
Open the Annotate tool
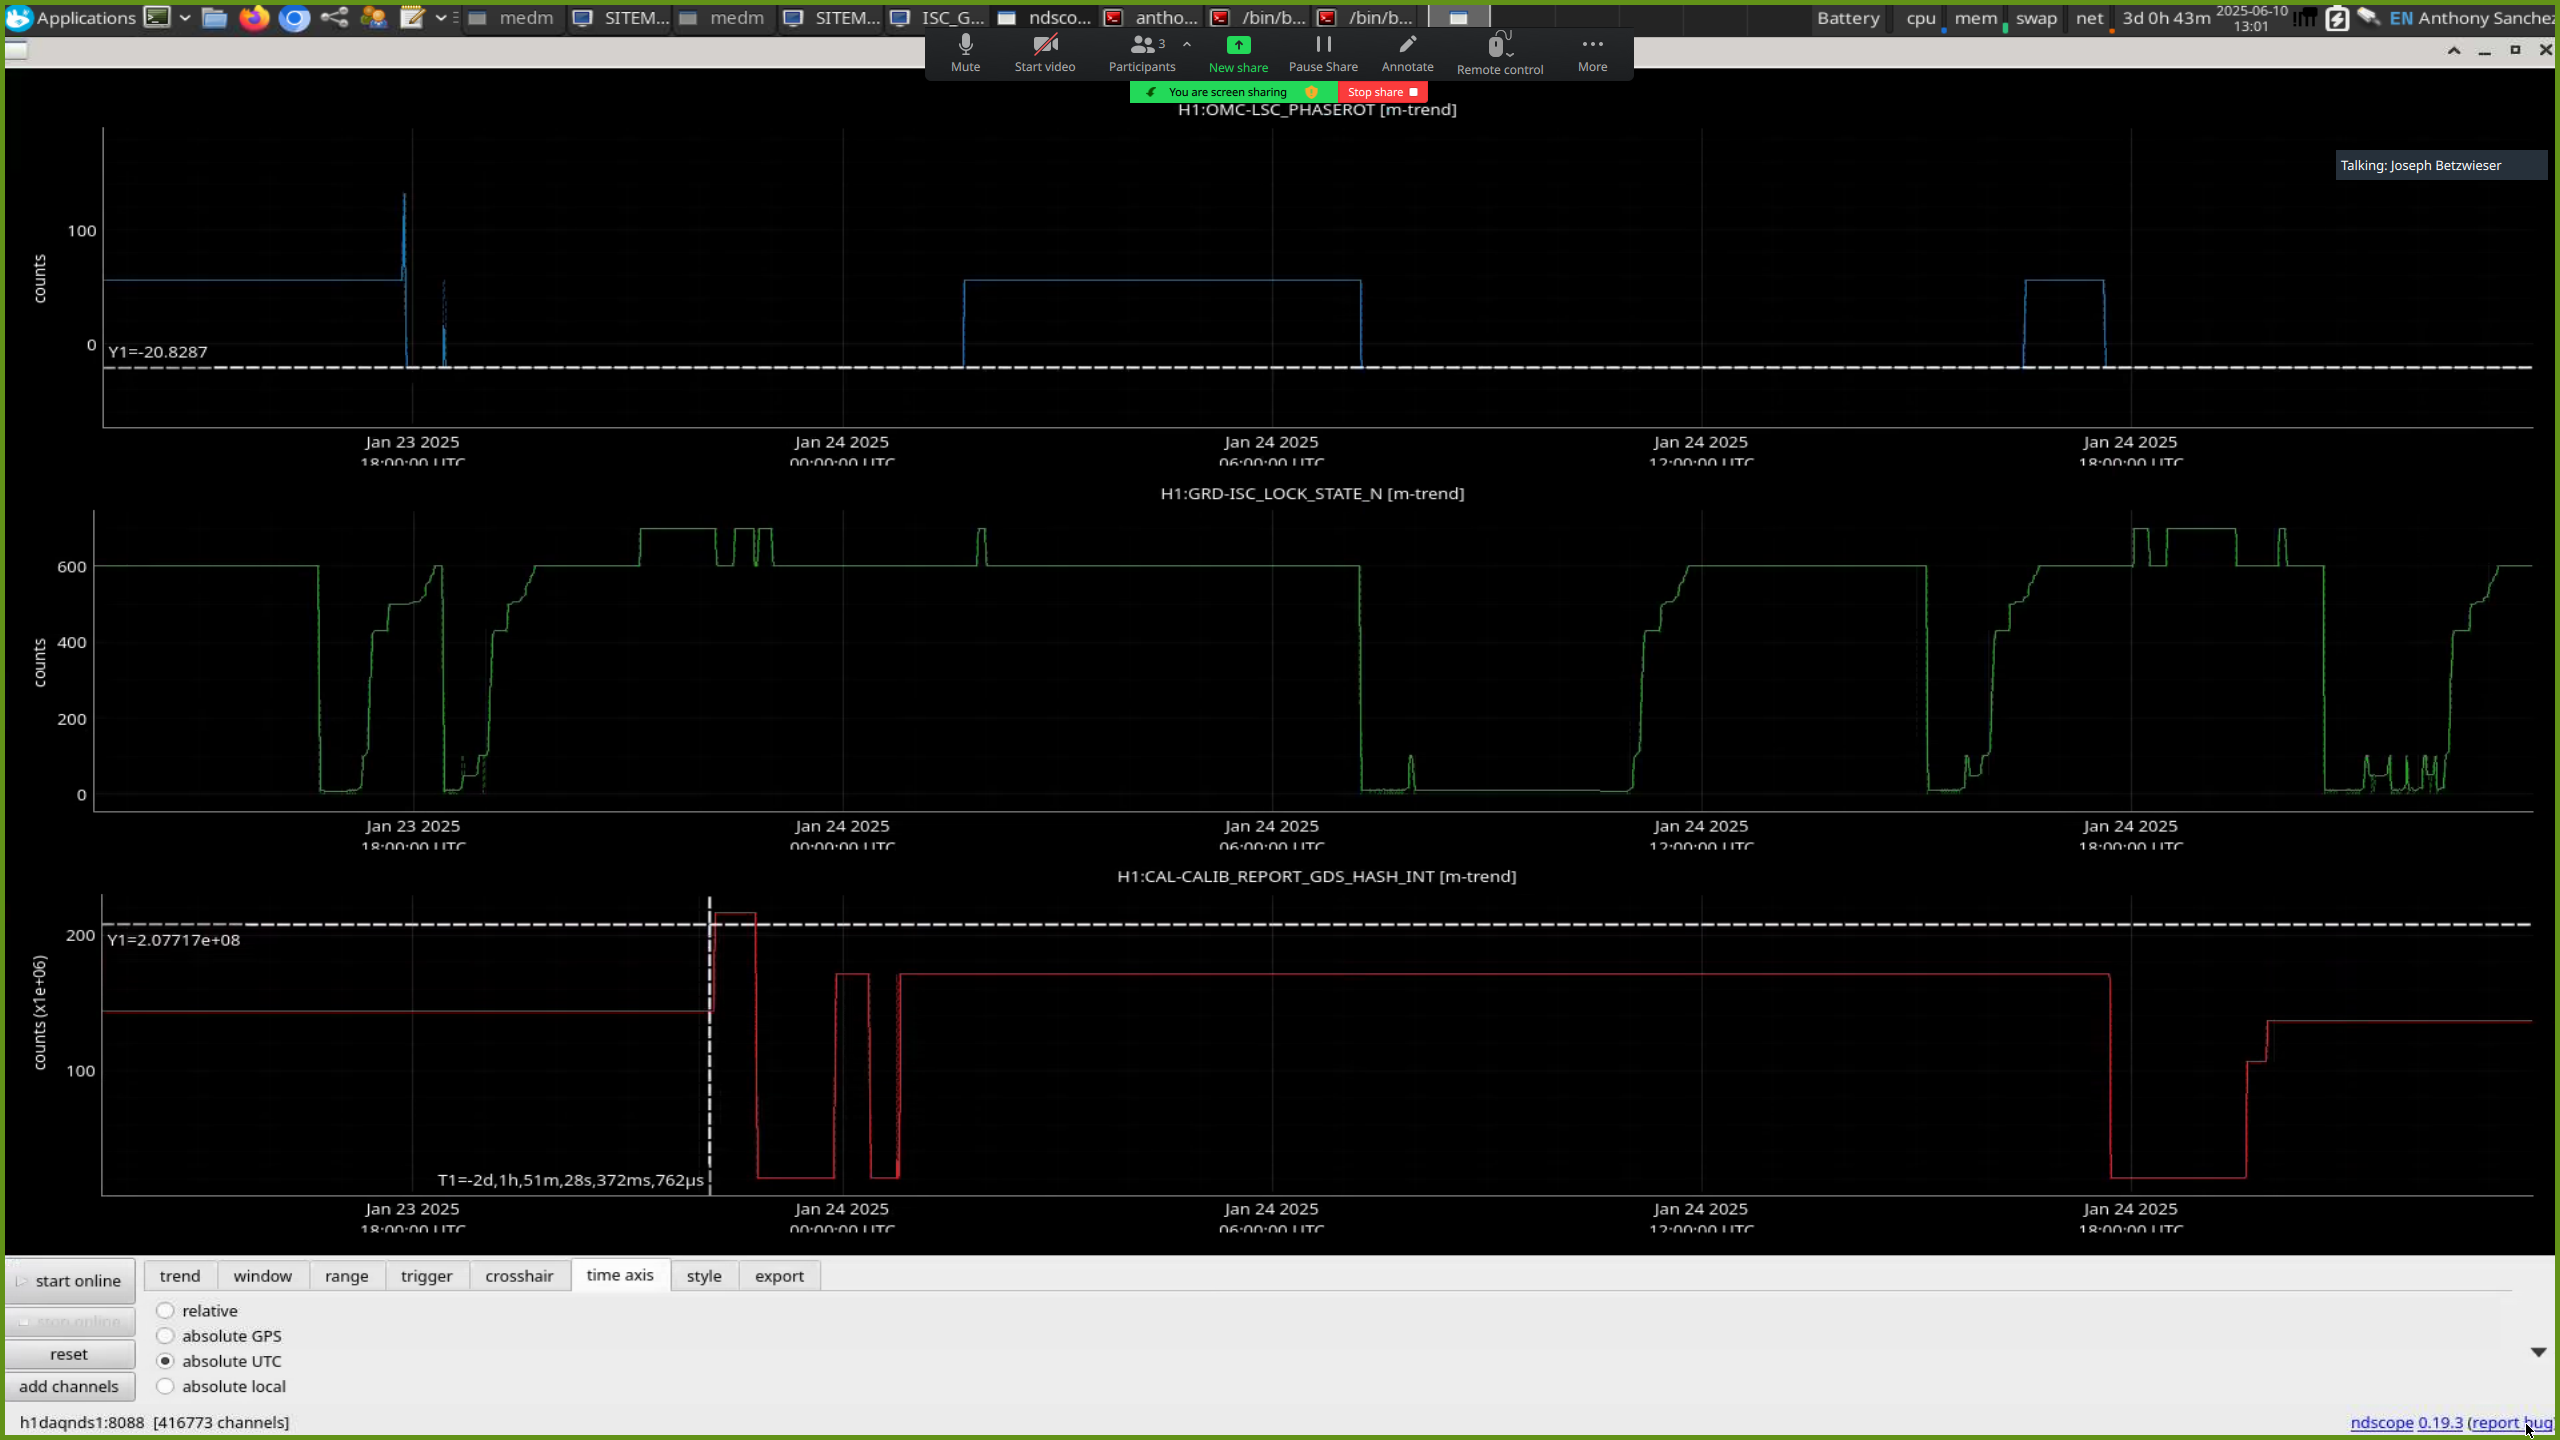point(1407,53)
